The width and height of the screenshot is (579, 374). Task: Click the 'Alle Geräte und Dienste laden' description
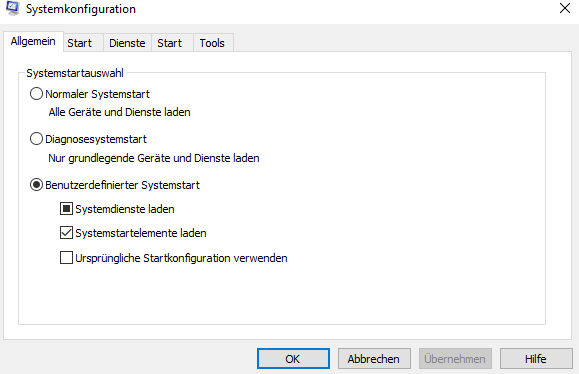119,112
